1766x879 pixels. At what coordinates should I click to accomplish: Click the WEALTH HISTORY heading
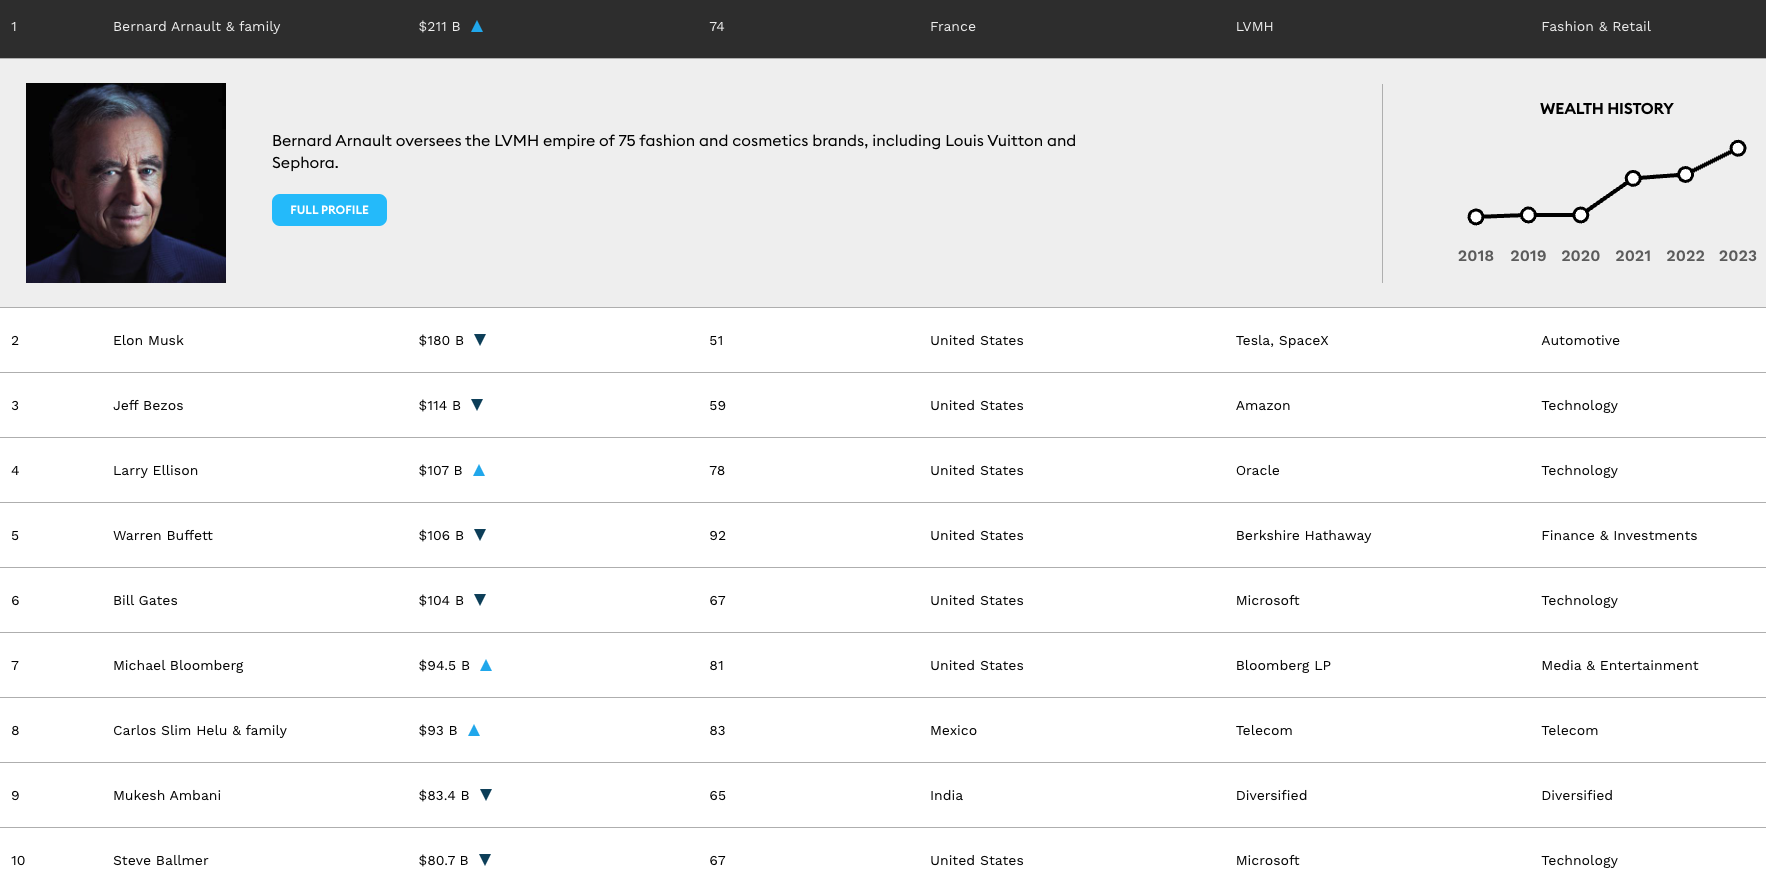coord(1606,109)
